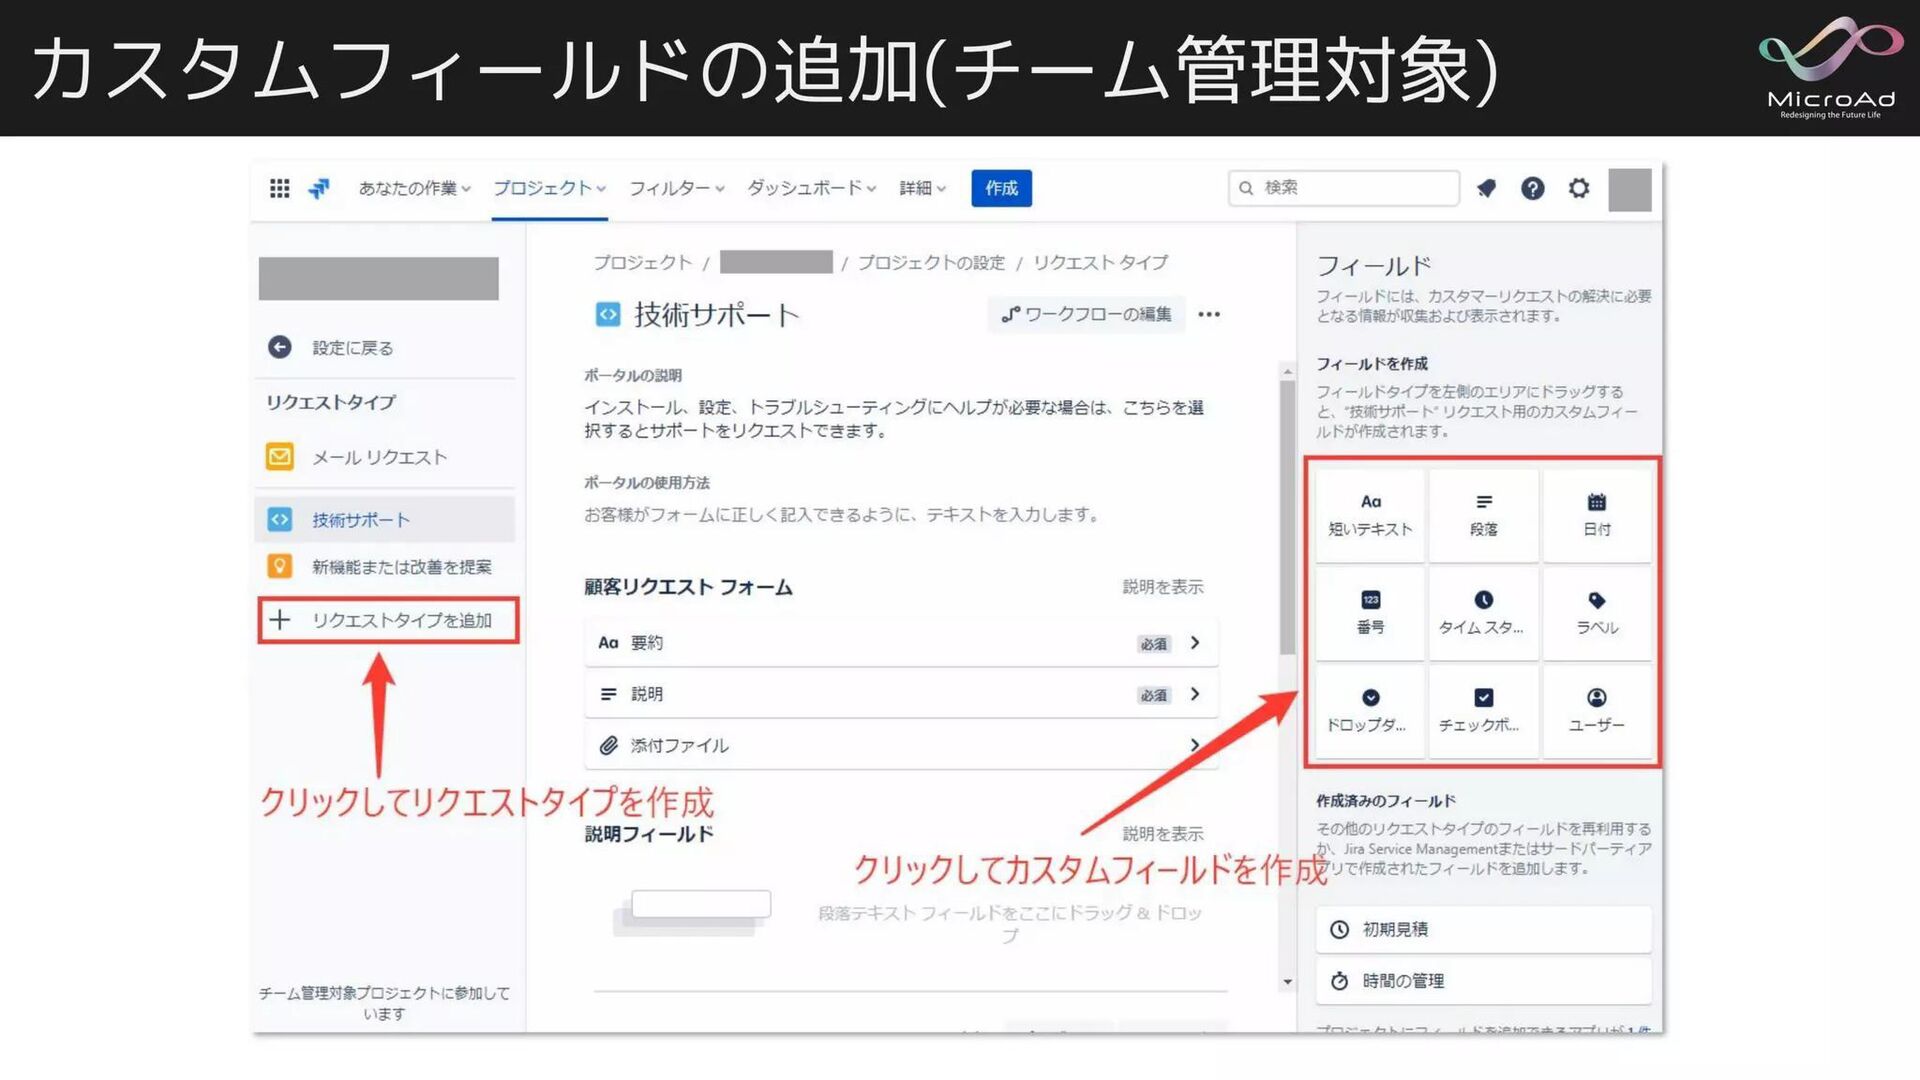
Task: Select the 日付 field type
Action: coord(1596,515)
